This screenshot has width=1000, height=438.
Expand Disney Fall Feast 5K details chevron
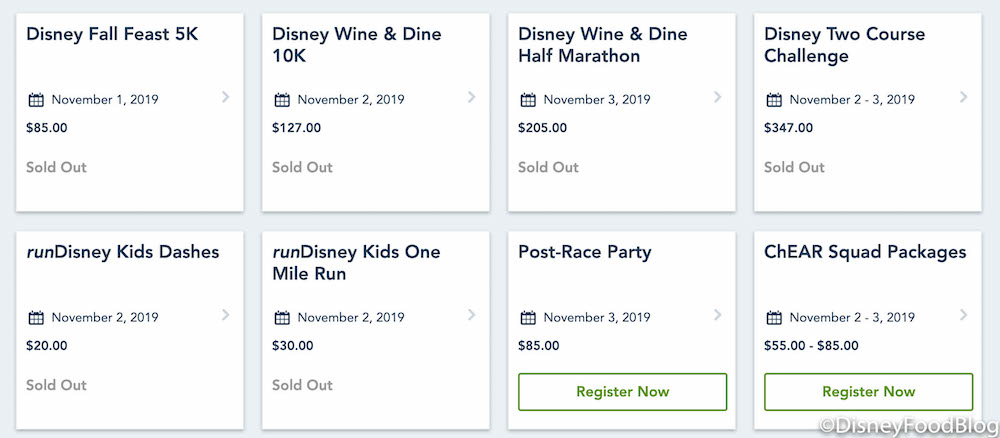pos(225,97)
